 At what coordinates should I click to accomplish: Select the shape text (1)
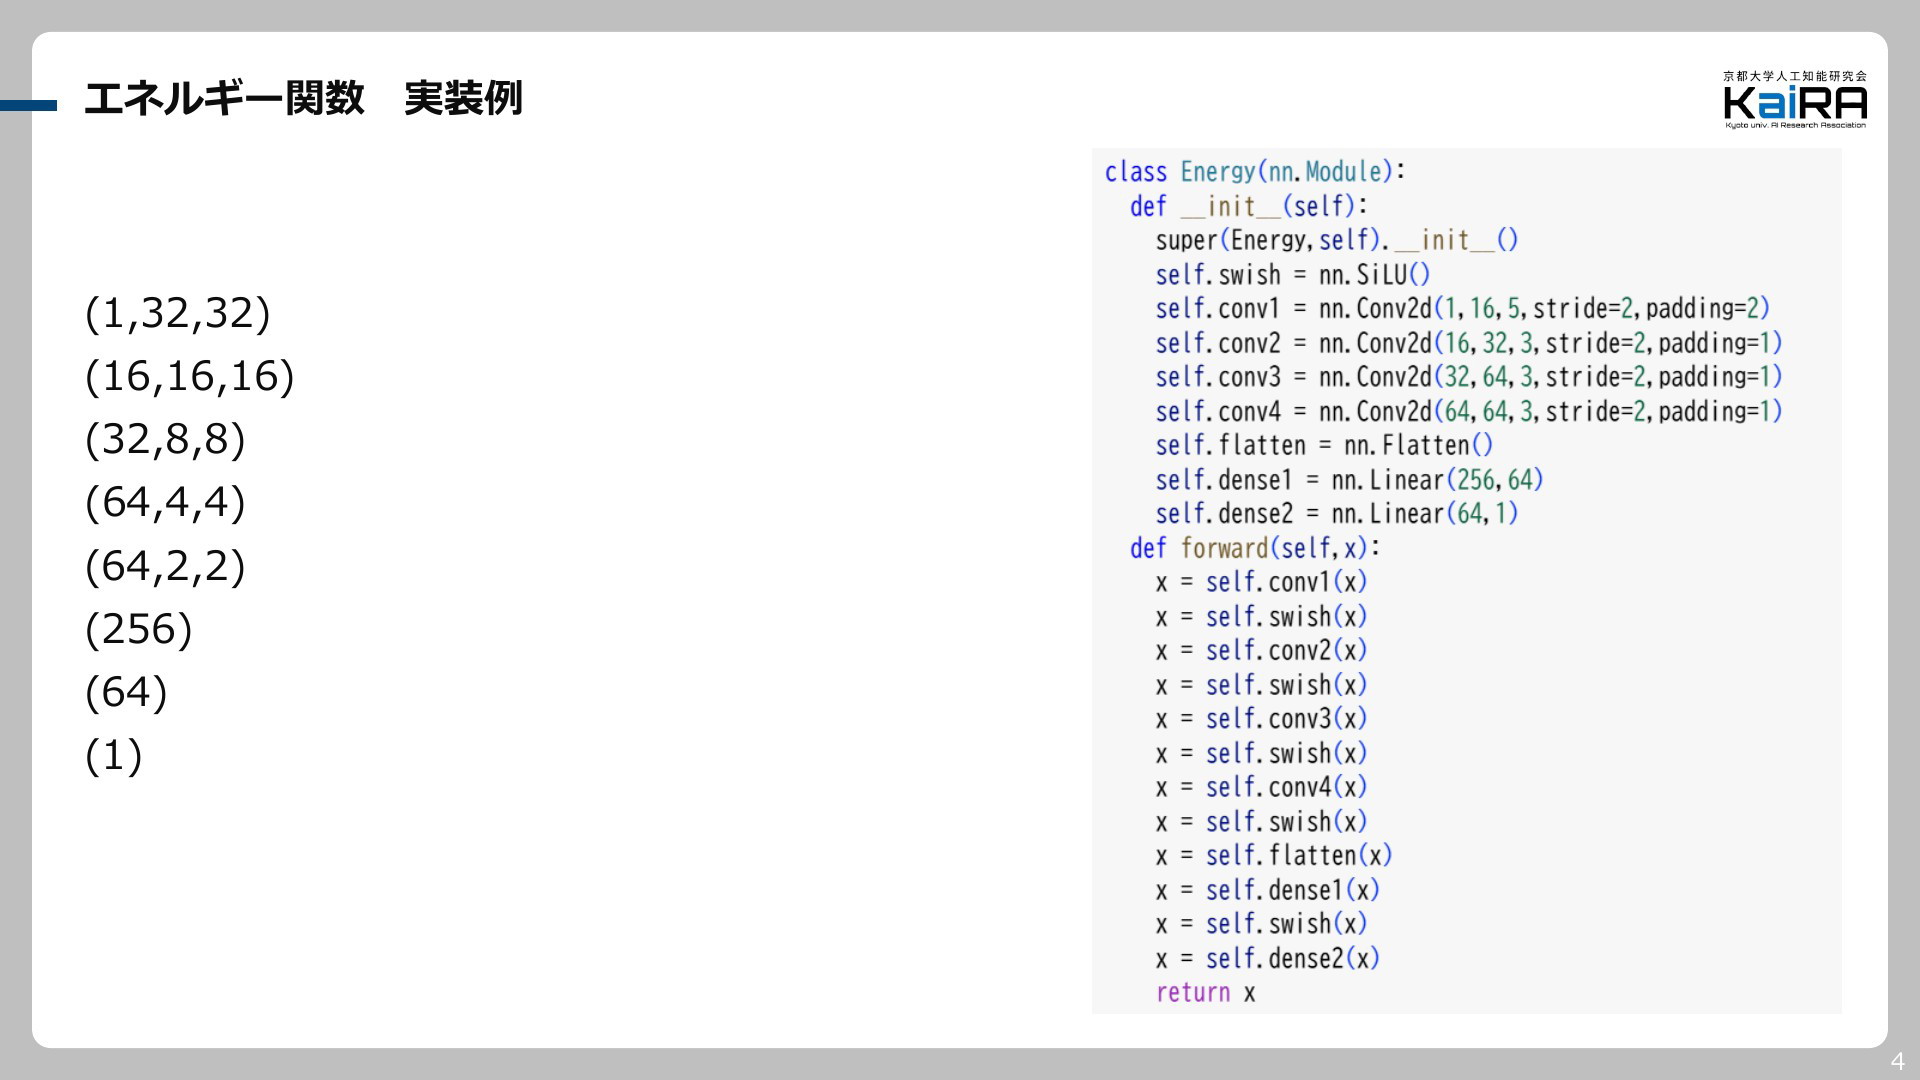[x=114, y=755]
